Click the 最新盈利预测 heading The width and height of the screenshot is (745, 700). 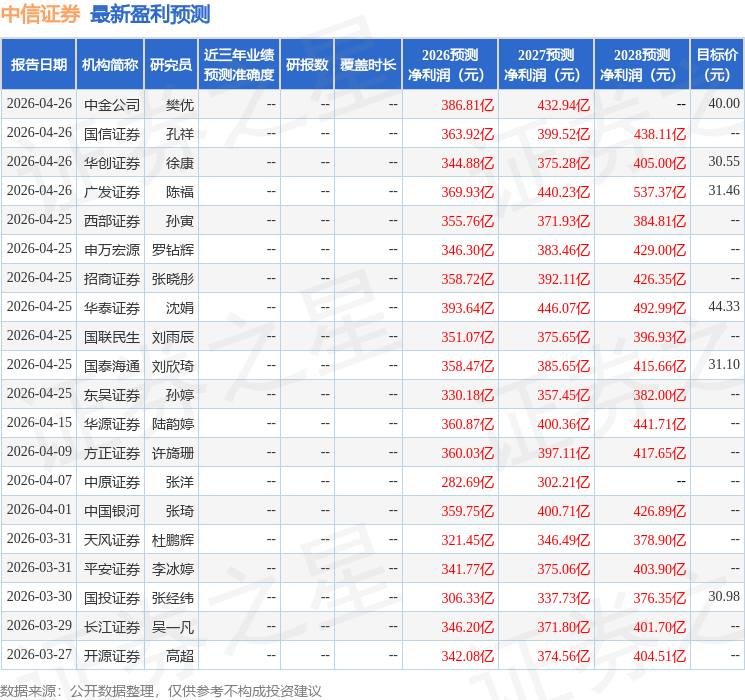(150, 14)
